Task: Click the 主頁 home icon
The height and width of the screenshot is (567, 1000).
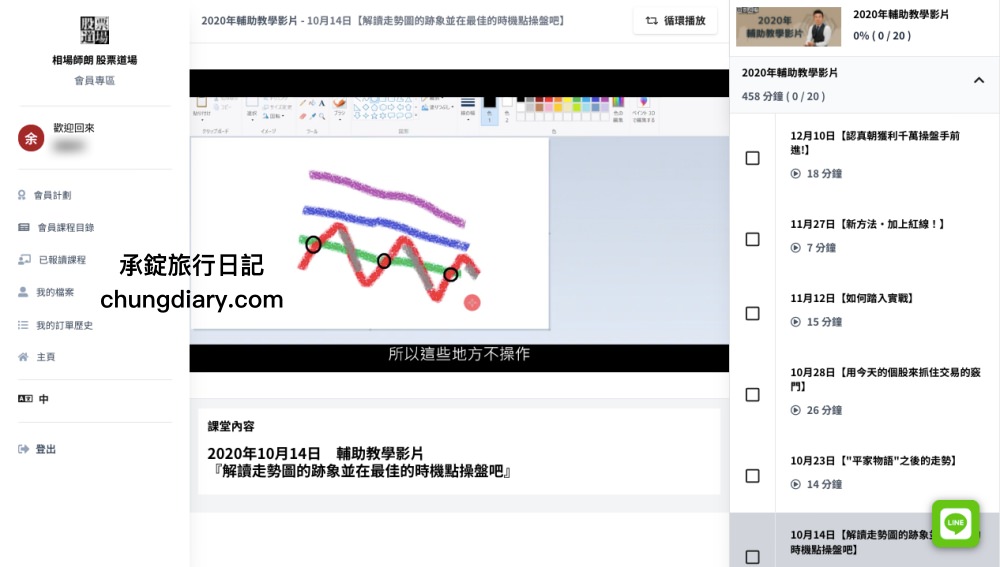Action: coord(23,357)
